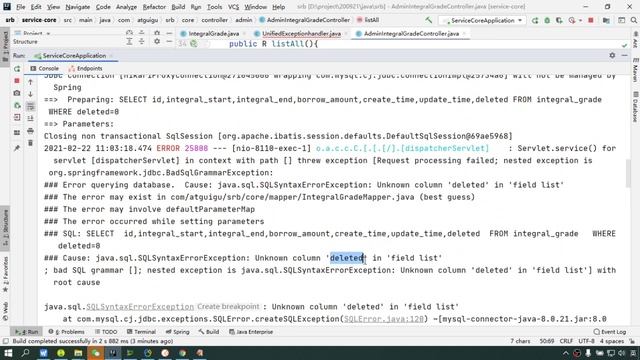Open Java Enterprise tool window
Viewport: 640px width, 360px height.
click(x=251, y=332)
